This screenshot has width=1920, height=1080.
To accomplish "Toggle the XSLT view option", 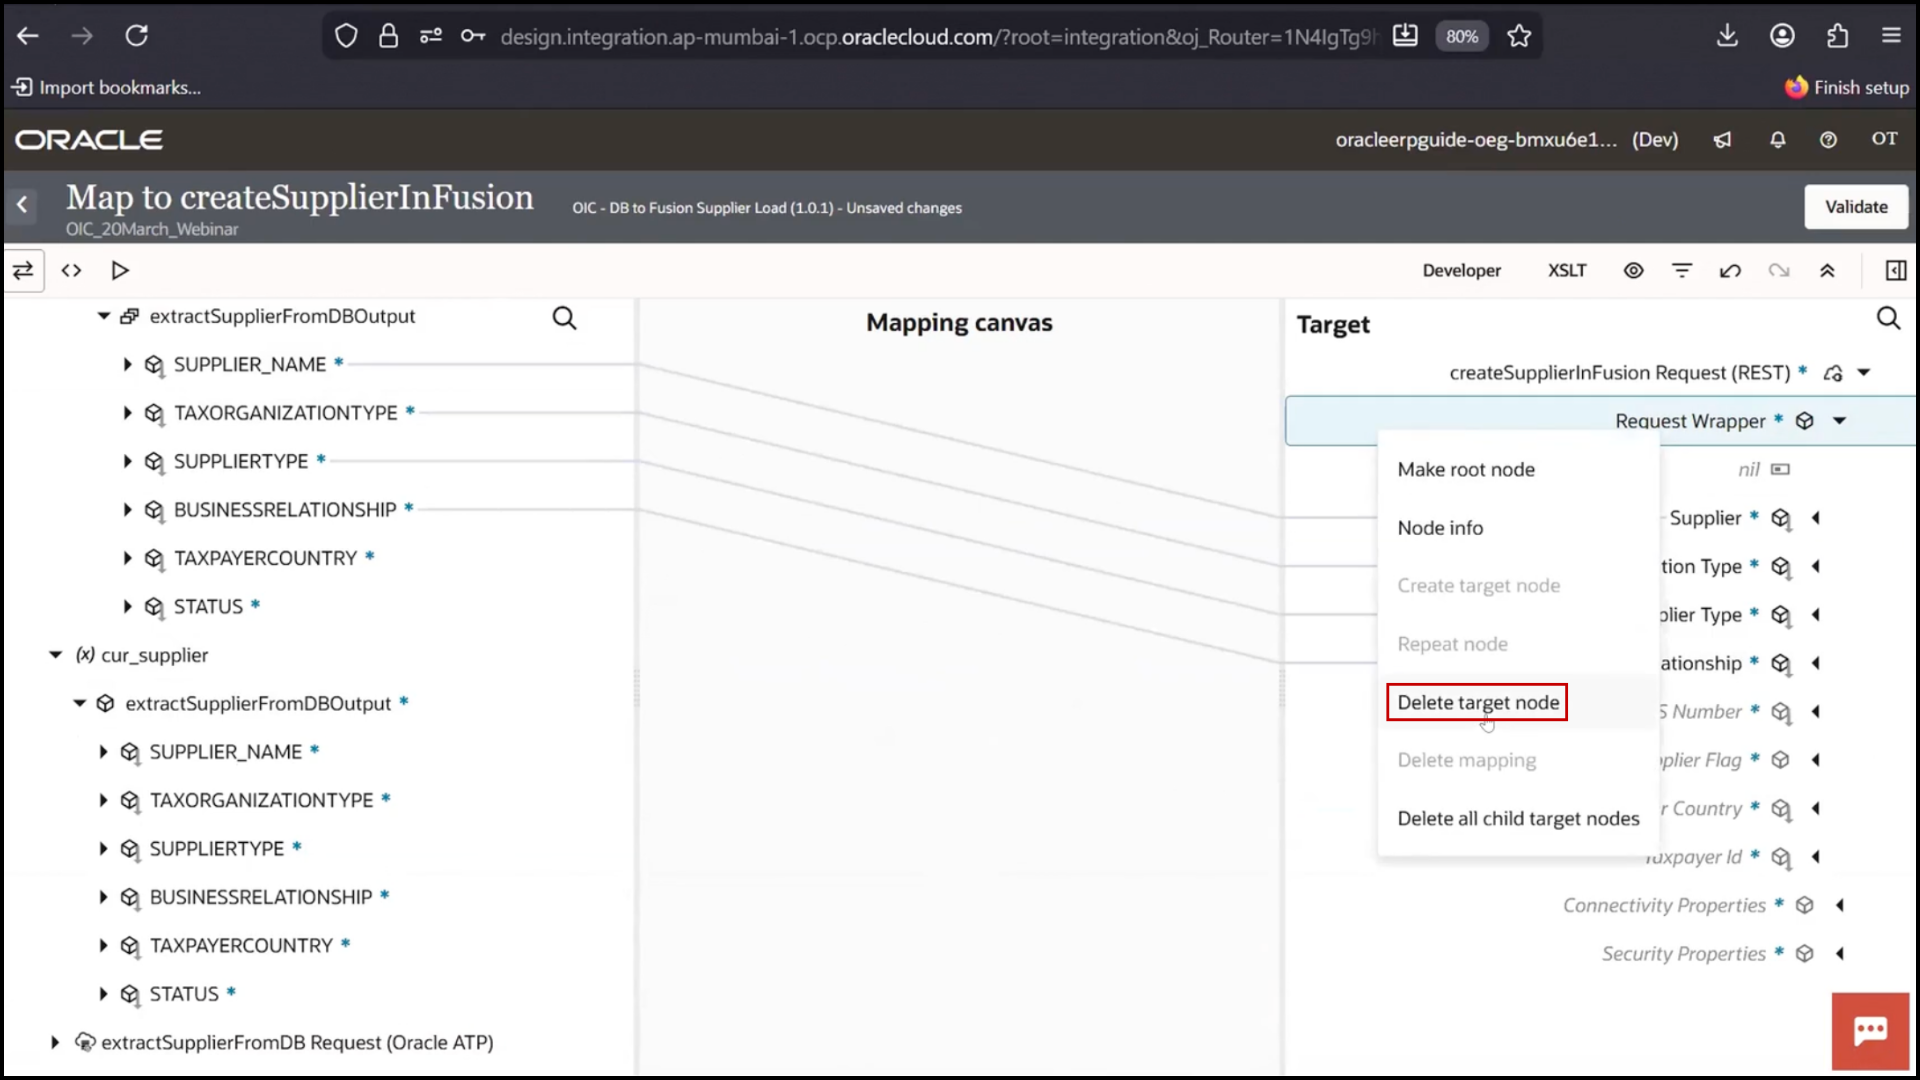I will point(1567,270).
